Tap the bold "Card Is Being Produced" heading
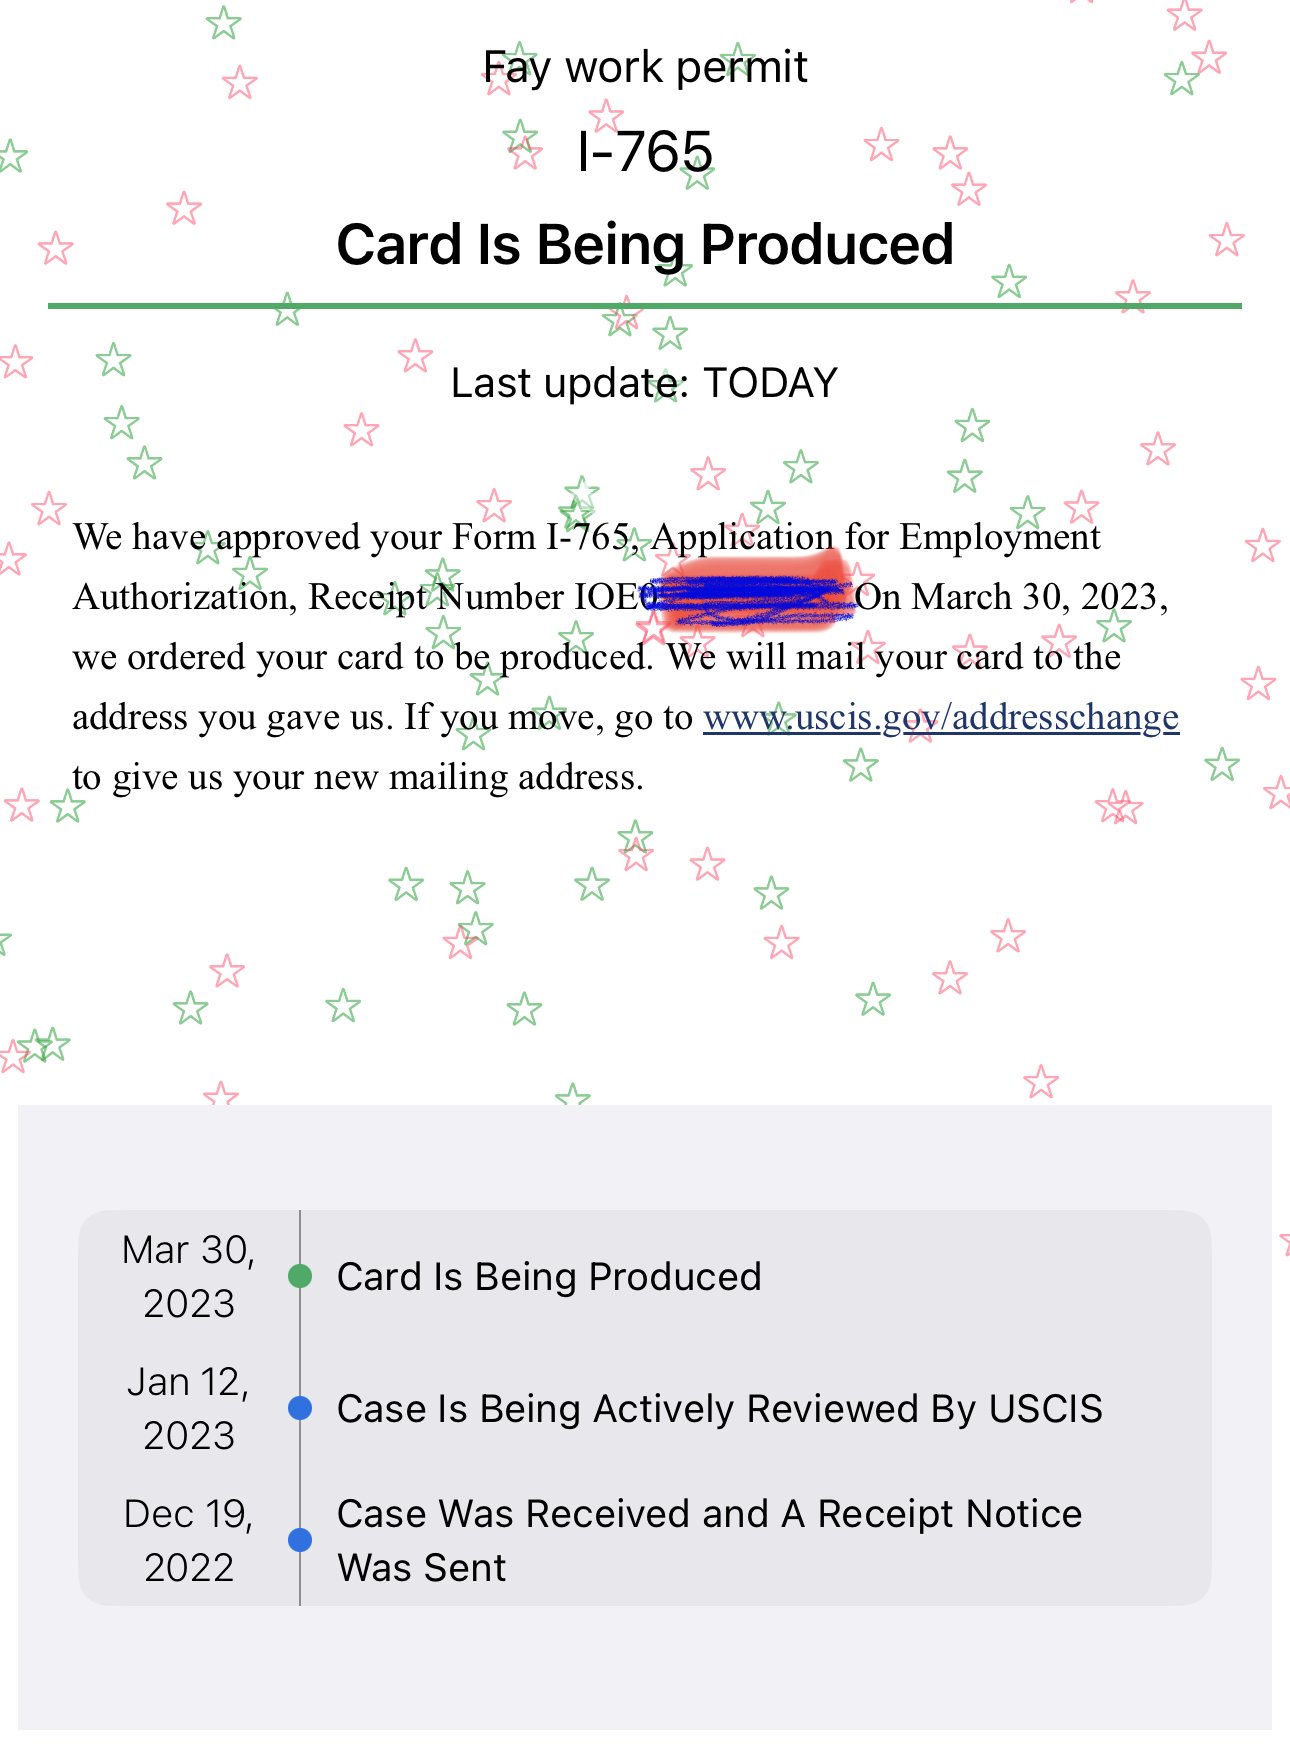The width and height of the screenshot is (1290, 1753). [x=645, y=245]
